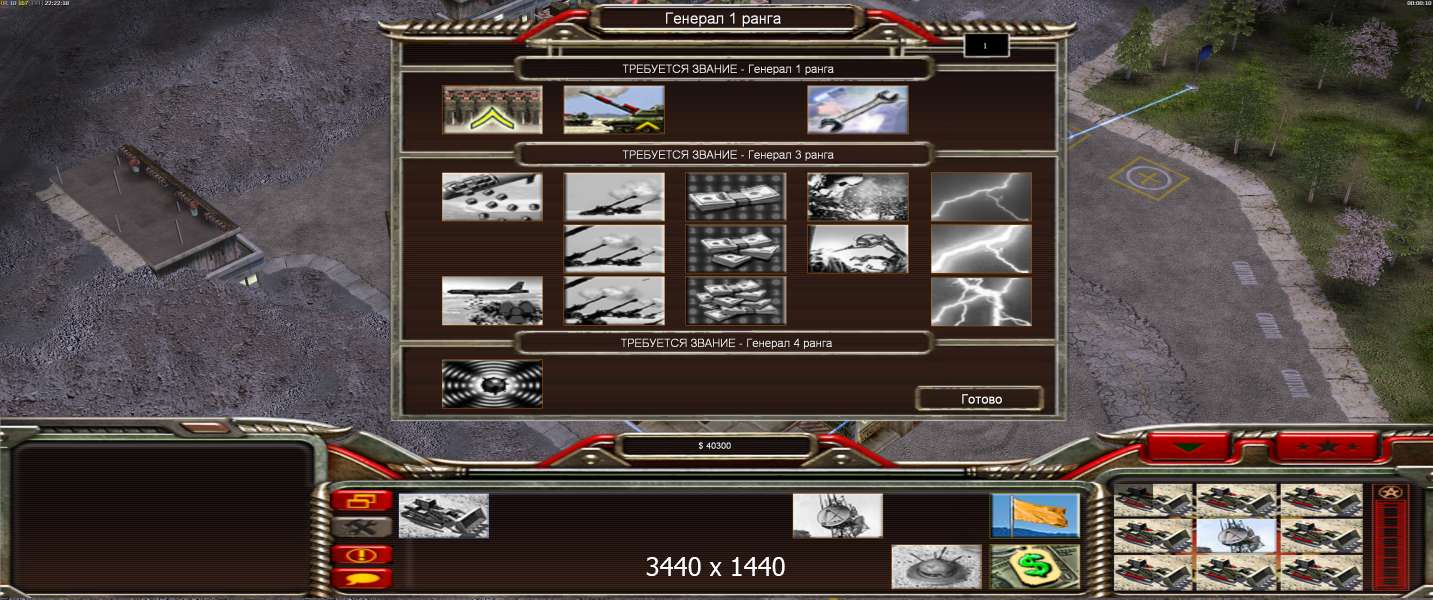
Task: Select the Red Guard training power with yellow chevron
Action: click(x=493, y=110)
